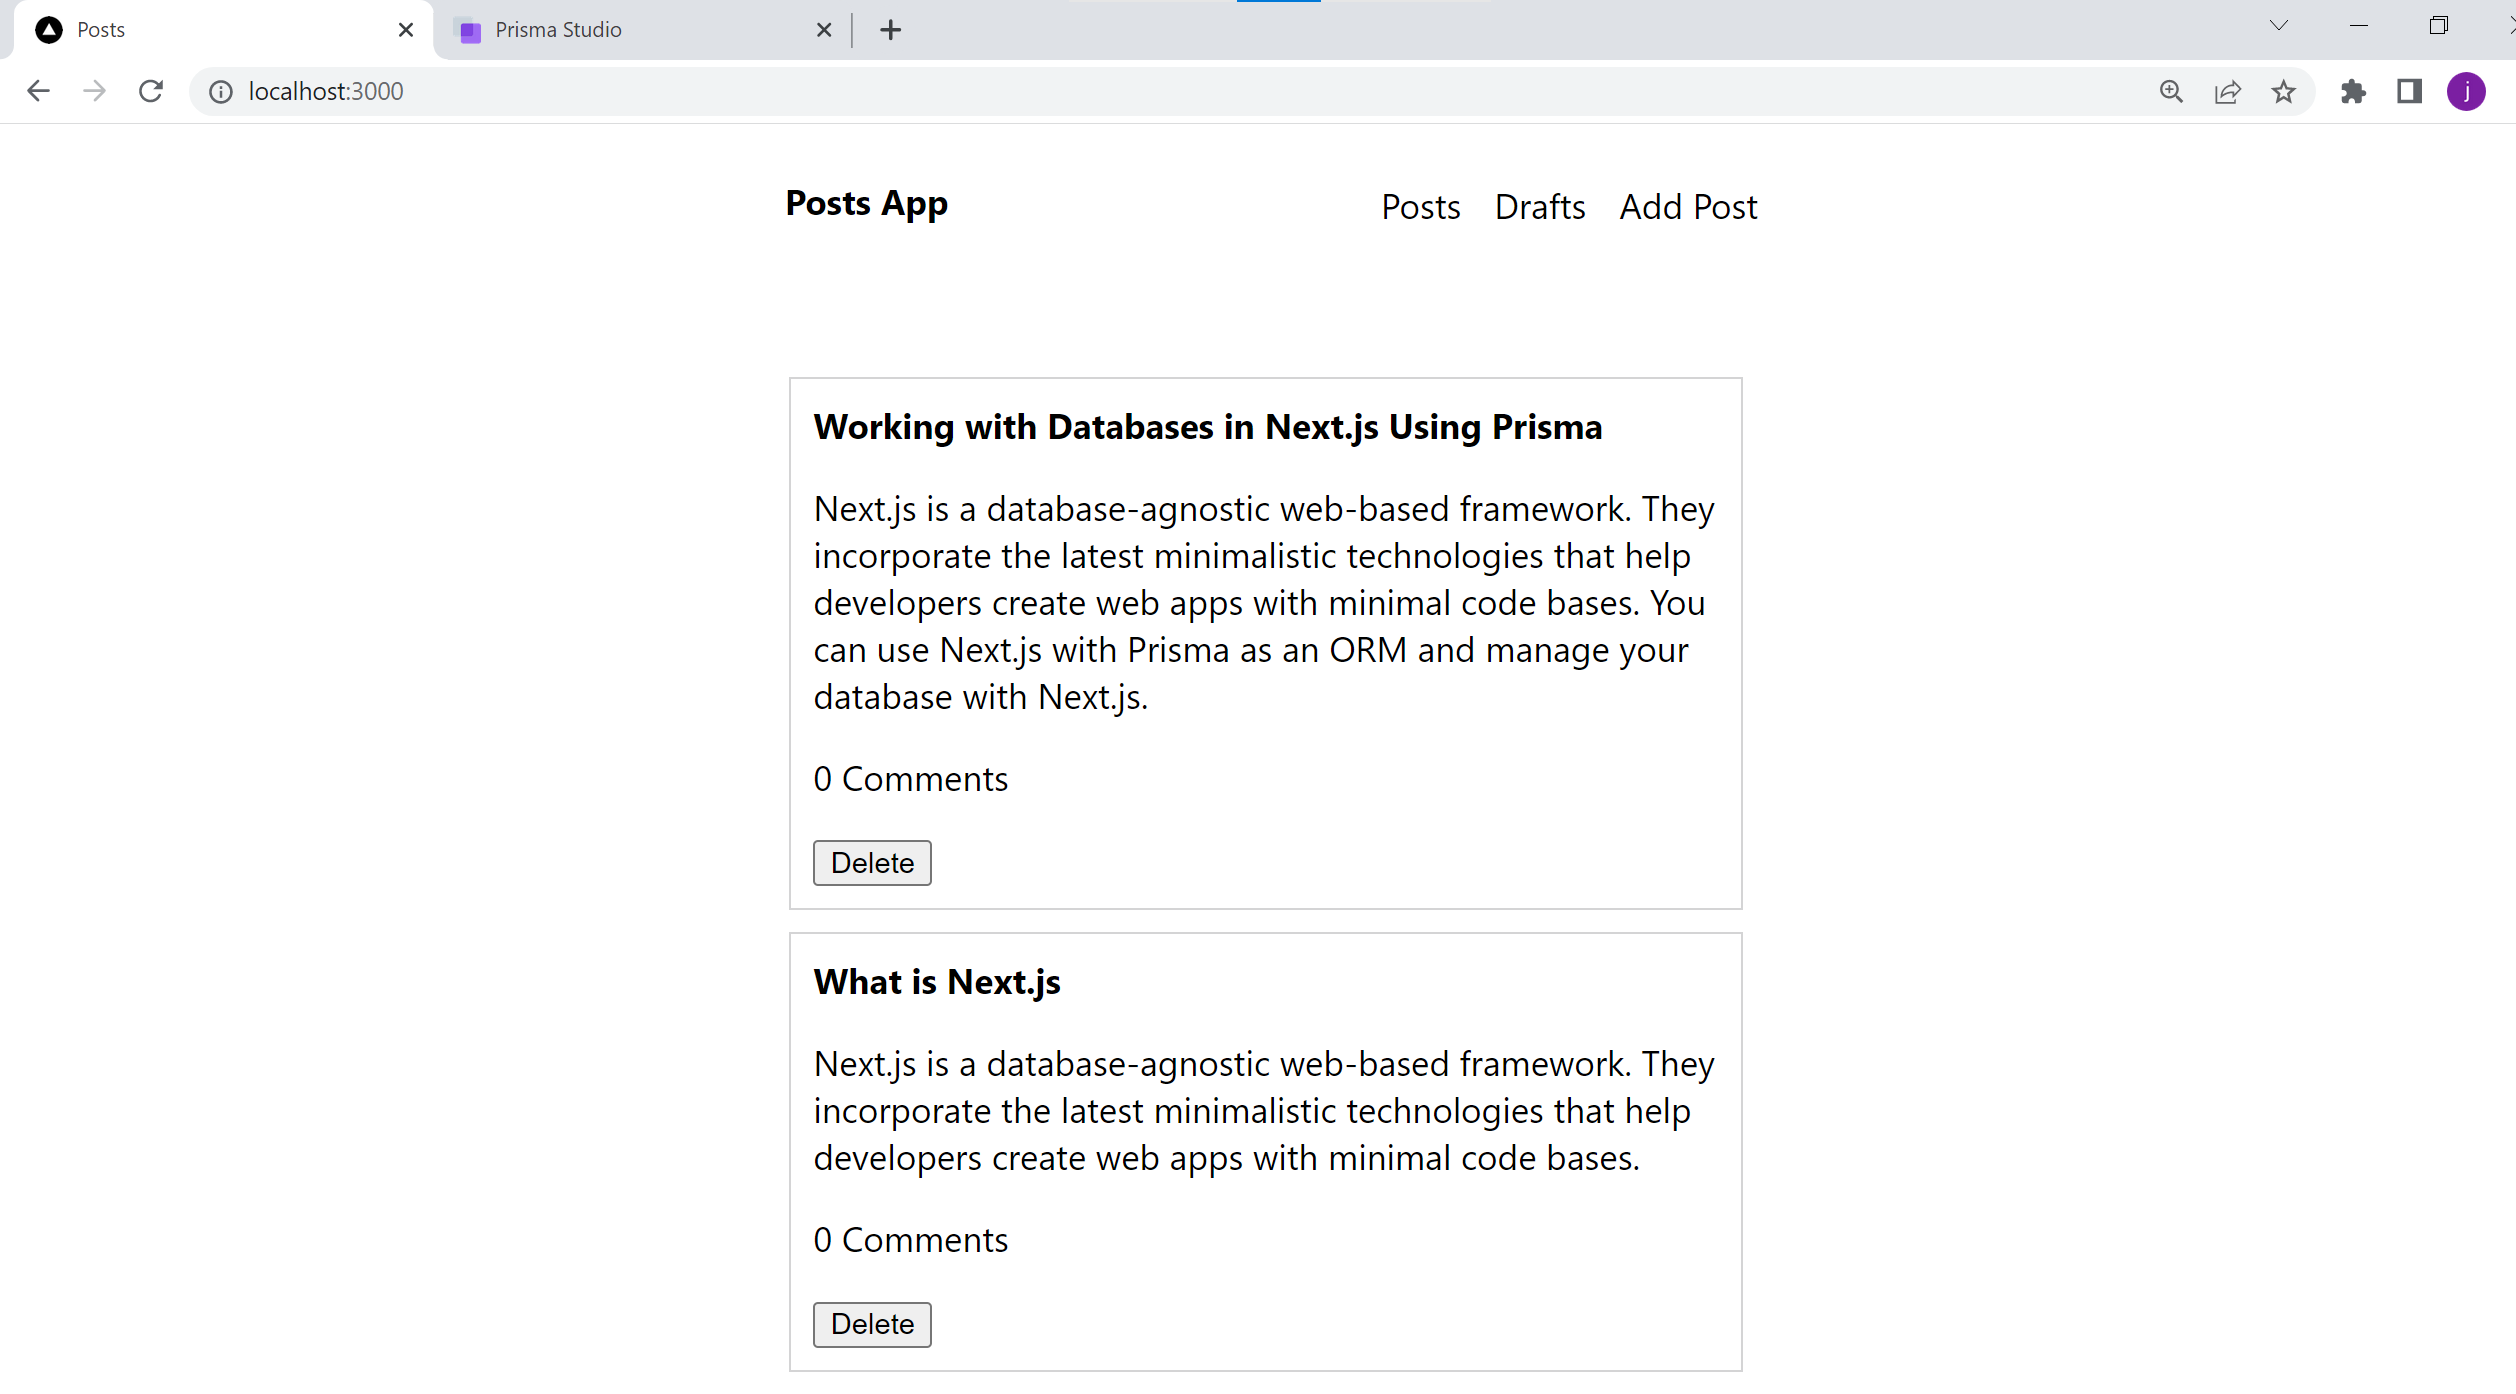
Task: Open the Posts navigation link
Action: (x=1421, y=207)
